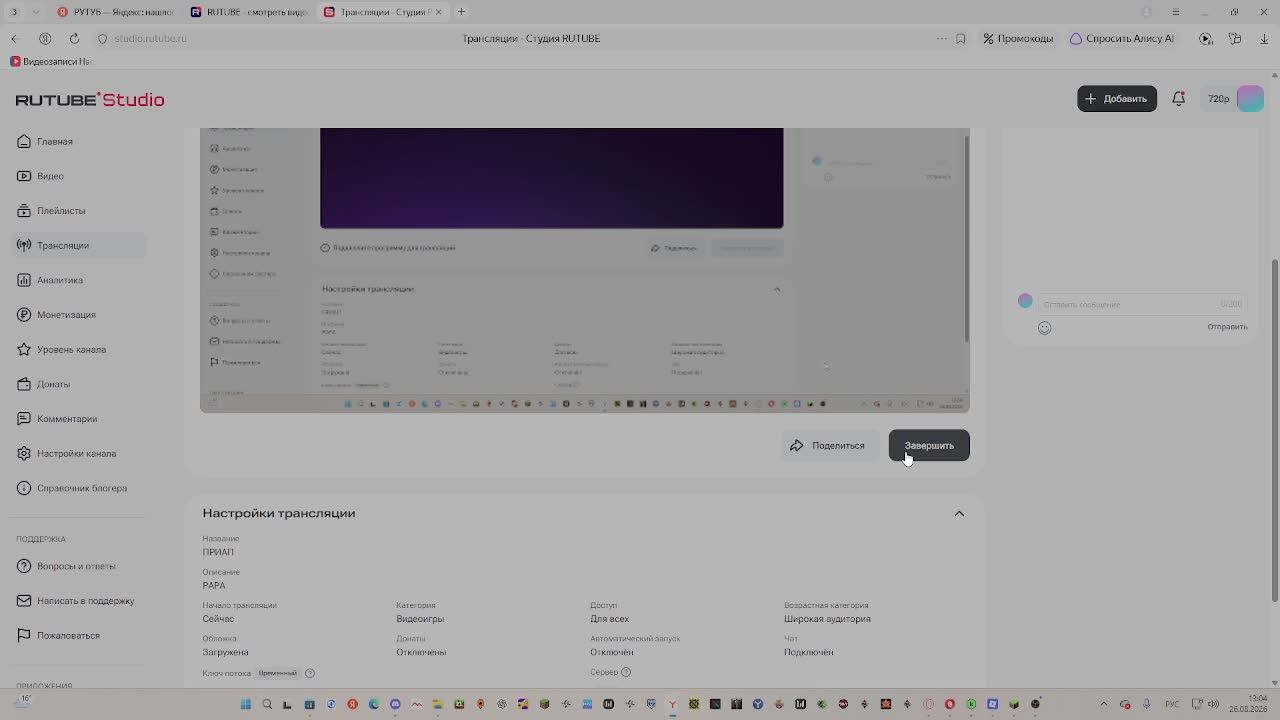
Task: Bookmark this page icon
Action: click(961, 39)
